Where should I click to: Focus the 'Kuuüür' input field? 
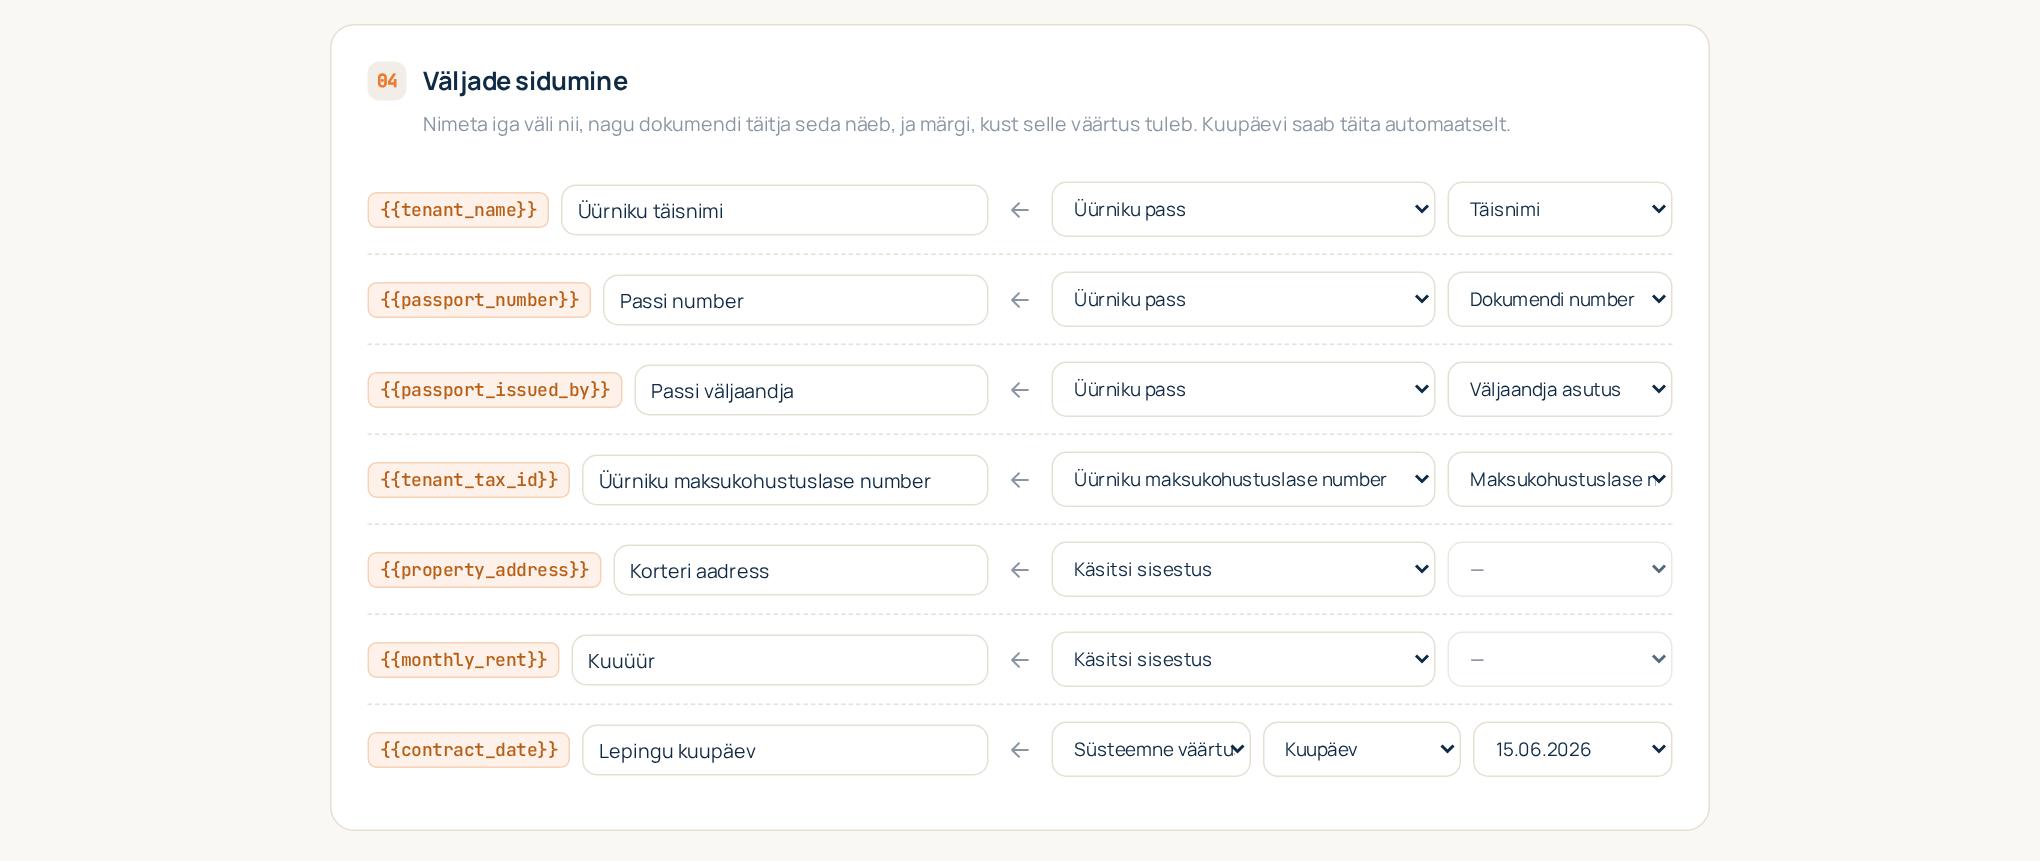click(780, 660)
